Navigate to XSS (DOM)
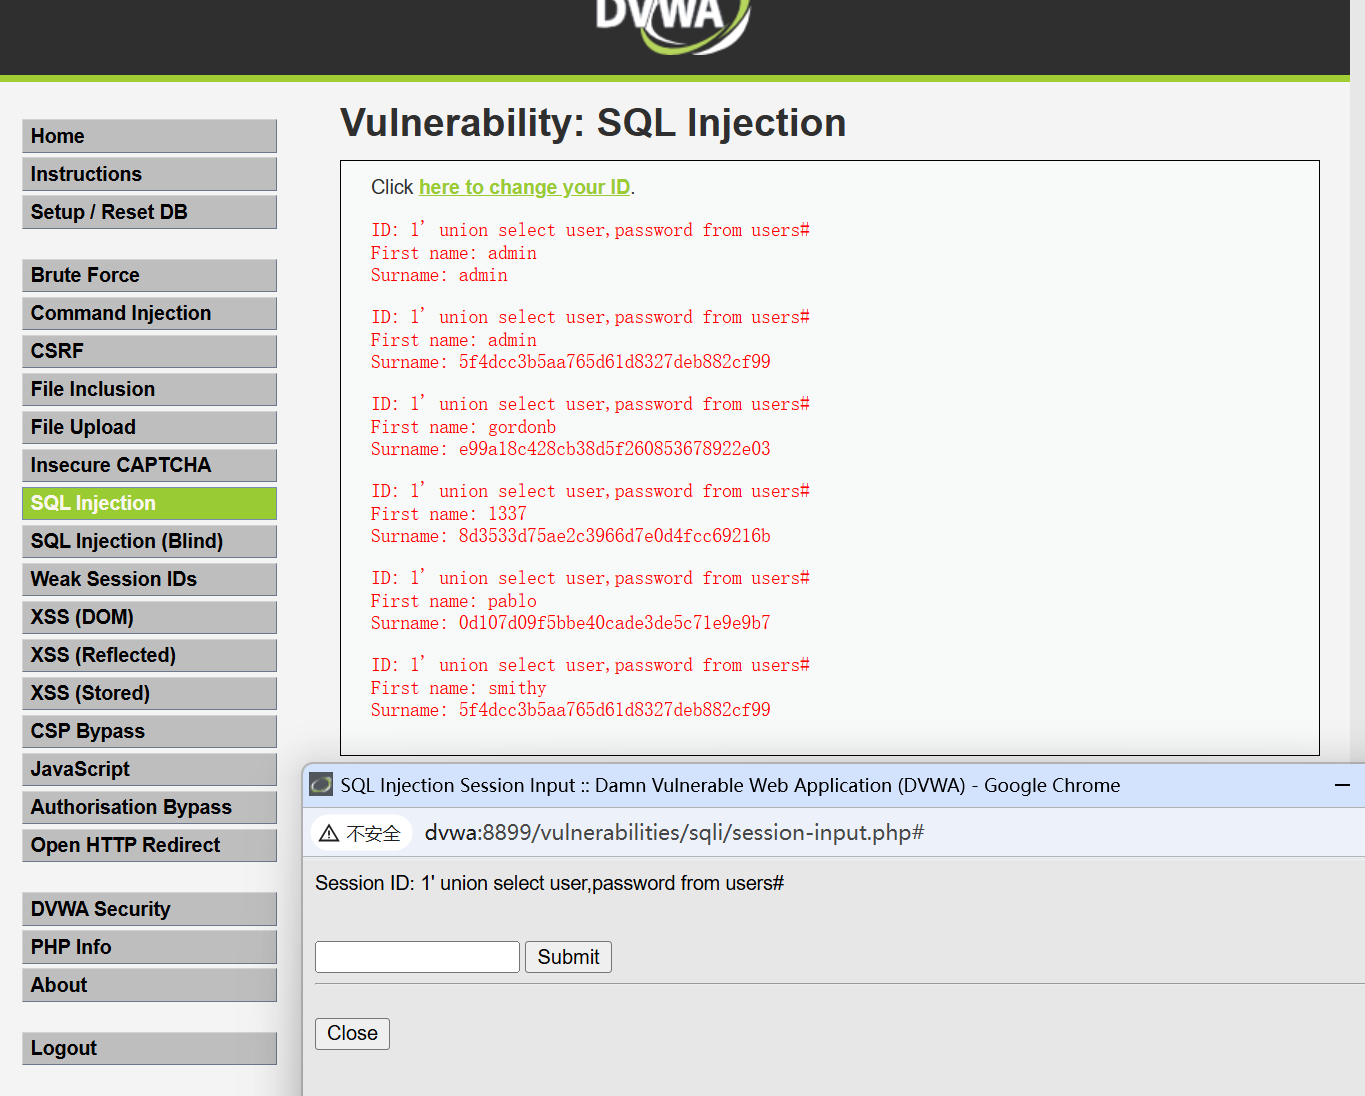The height and width of the screenshot is (1096, 1365). click(x=149, y=617)
